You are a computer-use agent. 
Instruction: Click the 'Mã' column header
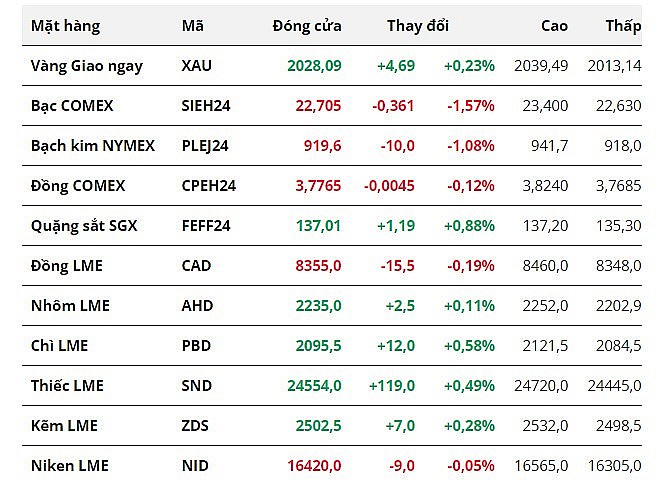tap(193, 26)
